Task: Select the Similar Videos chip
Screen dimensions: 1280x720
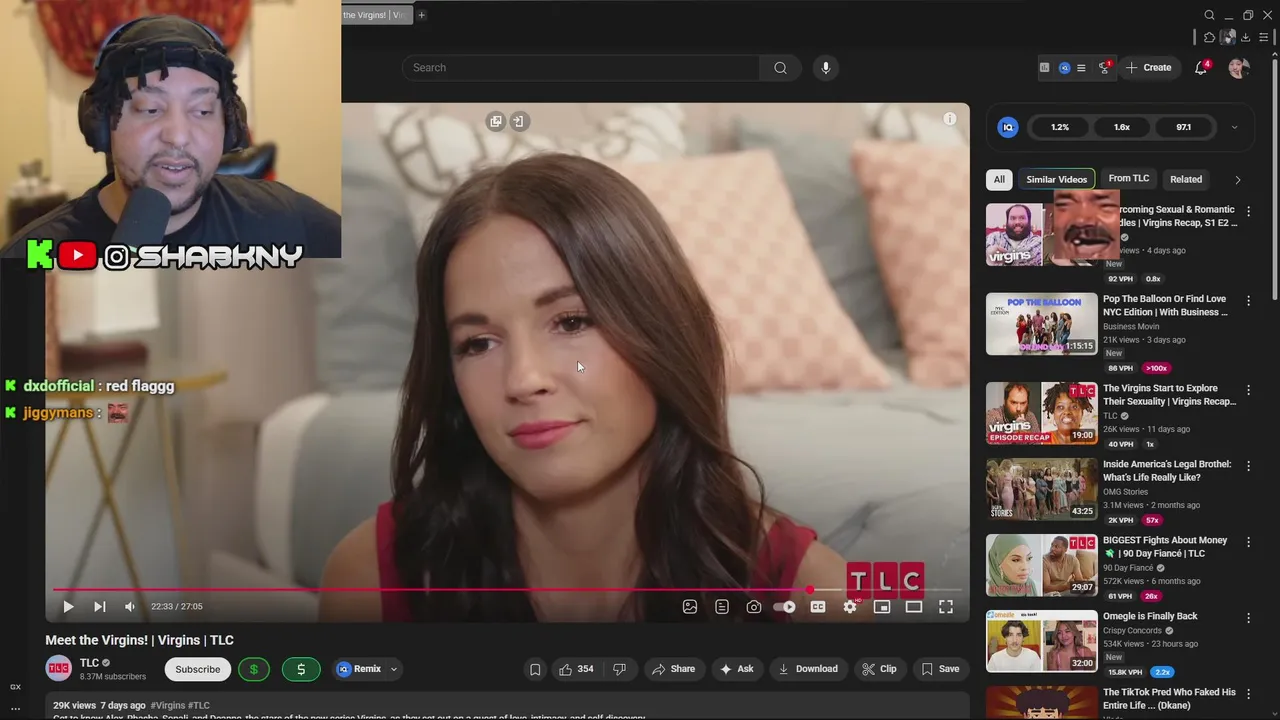Action: click(x=1056, y=179)
